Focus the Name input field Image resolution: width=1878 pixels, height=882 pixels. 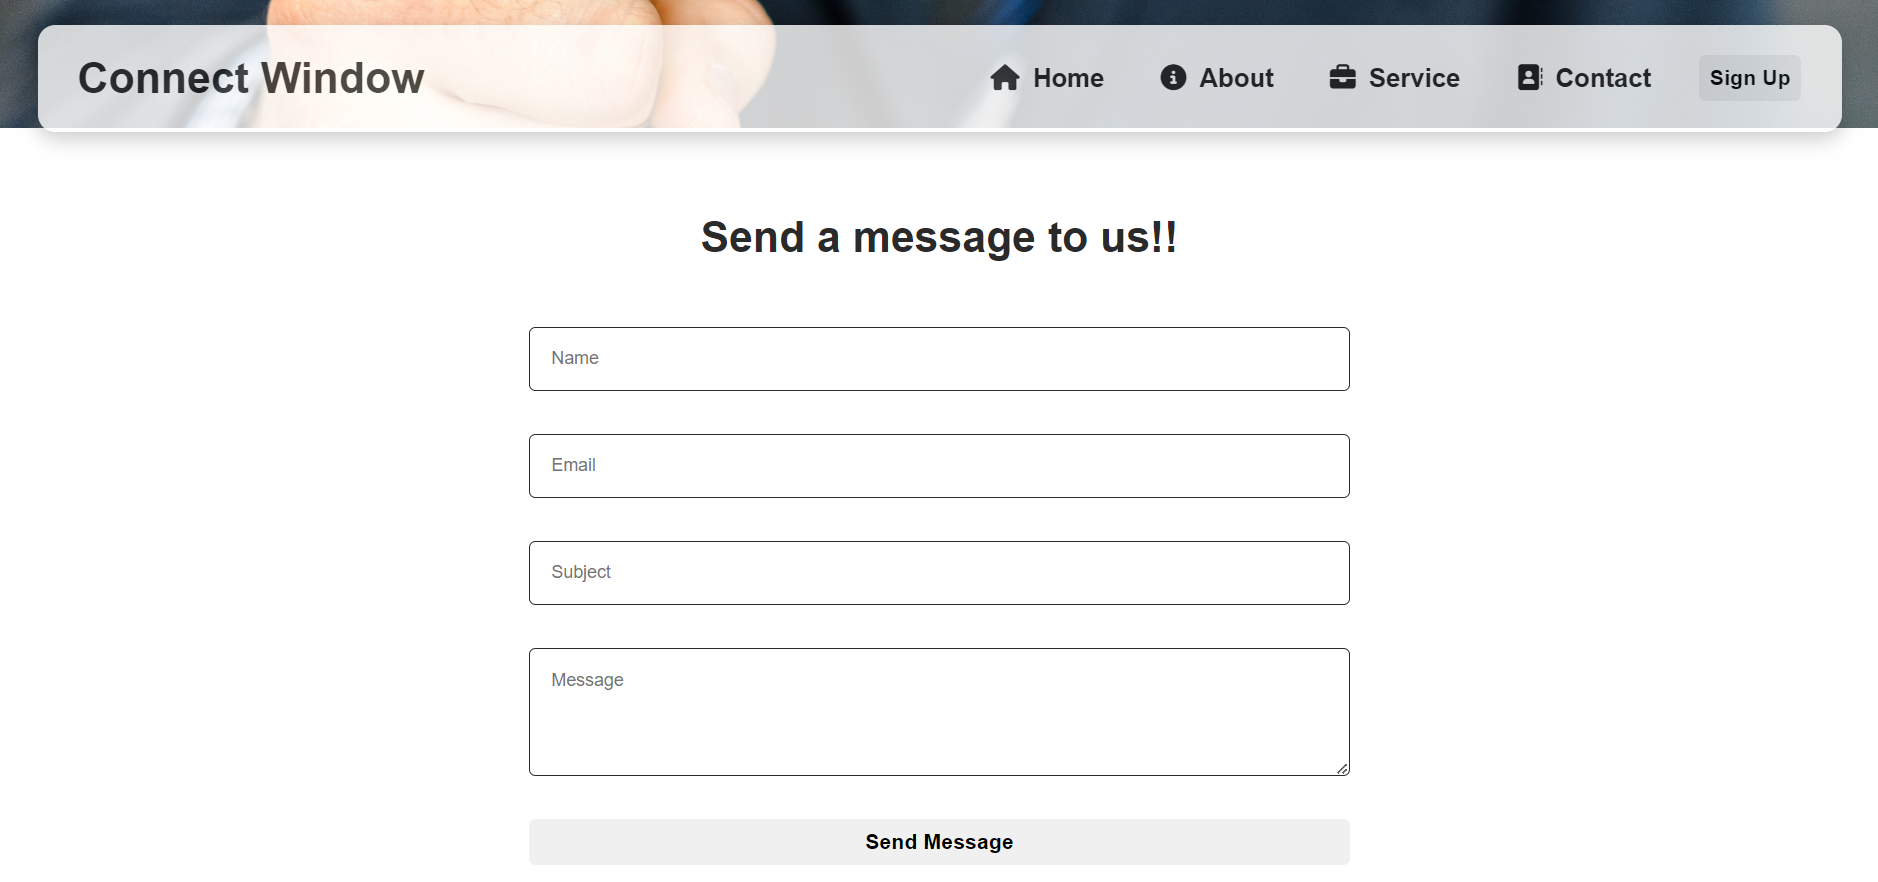coord(939,359)
